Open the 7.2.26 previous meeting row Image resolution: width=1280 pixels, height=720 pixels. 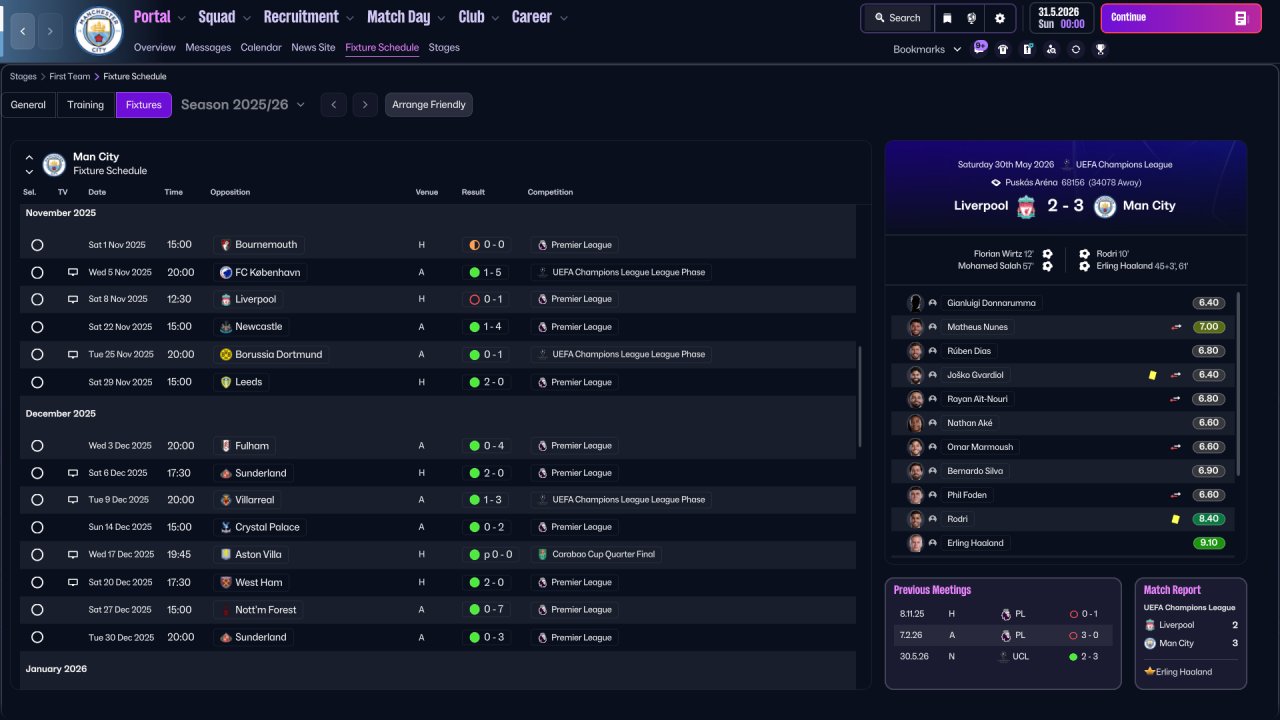[x=1003, y=635]
